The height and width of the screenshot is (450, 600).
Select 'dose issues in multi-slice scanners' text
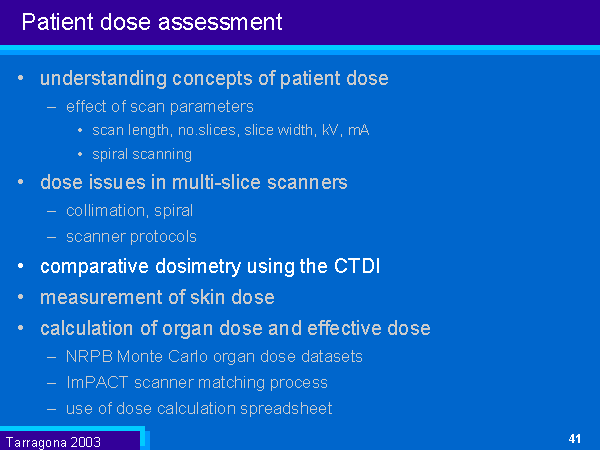coord(194,182)
